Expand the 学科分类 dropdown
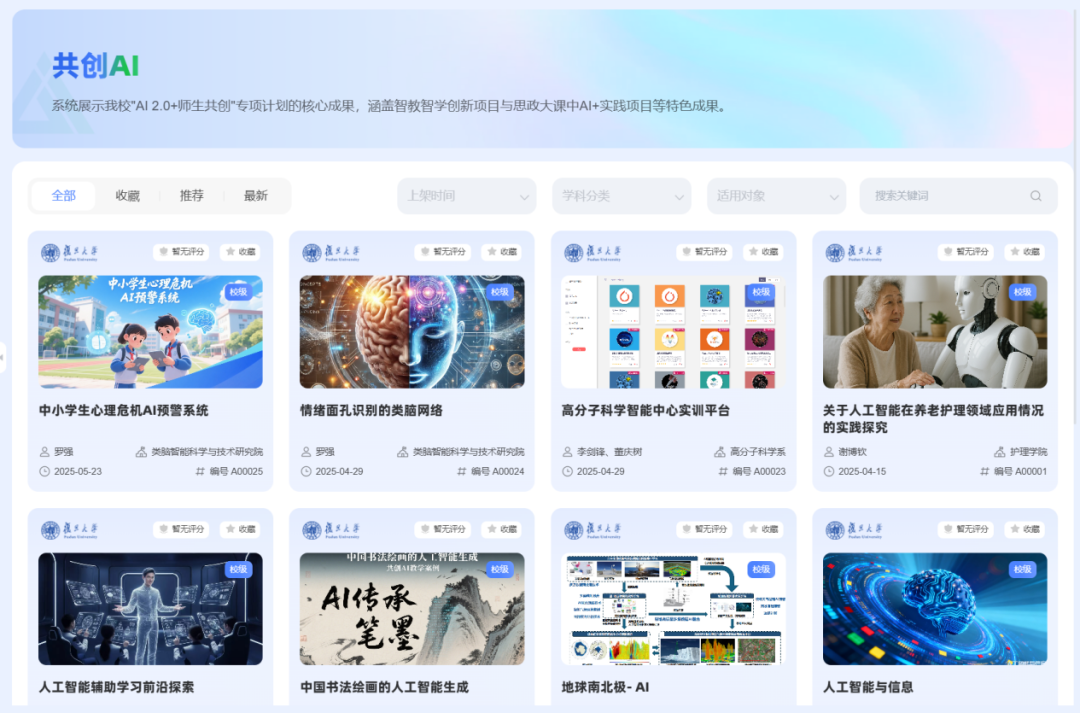Screen dimensions: 1080x713 pos(621,195)
